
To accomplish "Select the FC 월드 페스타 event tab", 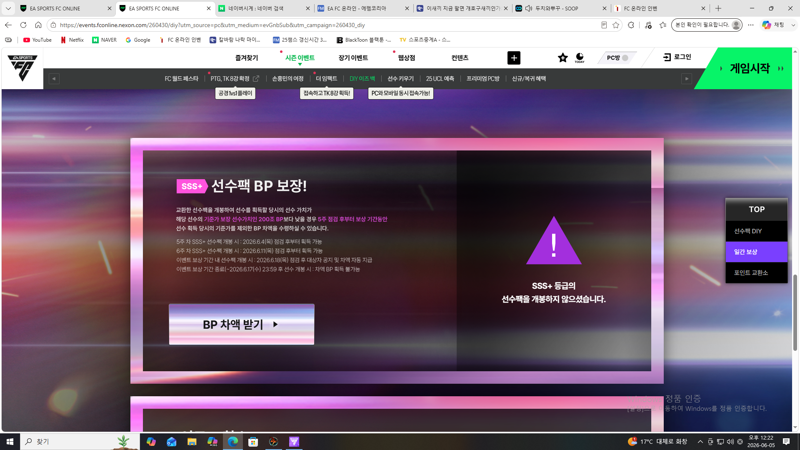I will [x=181, y=79].
